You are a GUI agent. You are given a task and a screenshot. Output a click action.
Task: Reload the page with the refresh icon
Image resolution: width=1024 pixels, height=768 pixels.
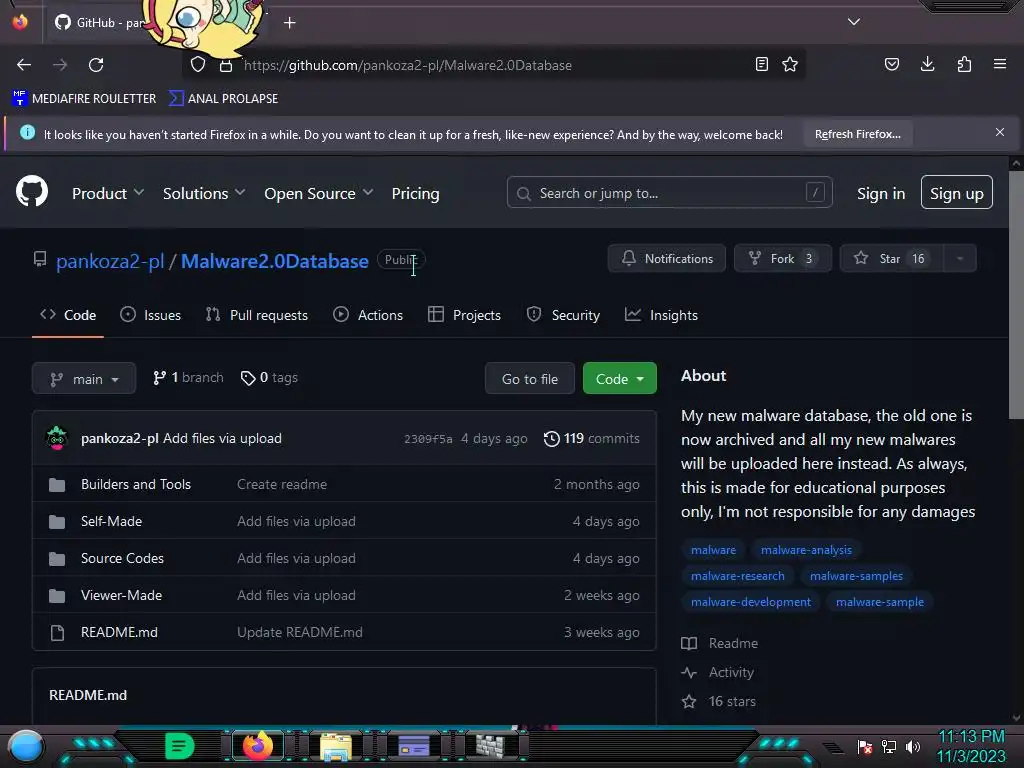tap(96, 65)
